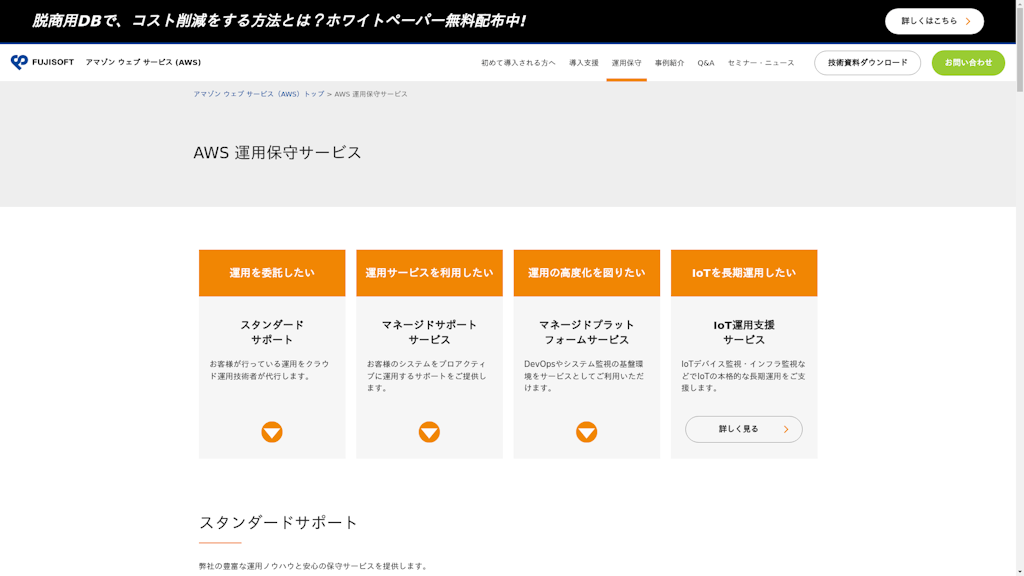Select the orange IoTを長期運用したい header
Image resolution: width=1024 pixels, height=576 pixels.
(743, 273)
